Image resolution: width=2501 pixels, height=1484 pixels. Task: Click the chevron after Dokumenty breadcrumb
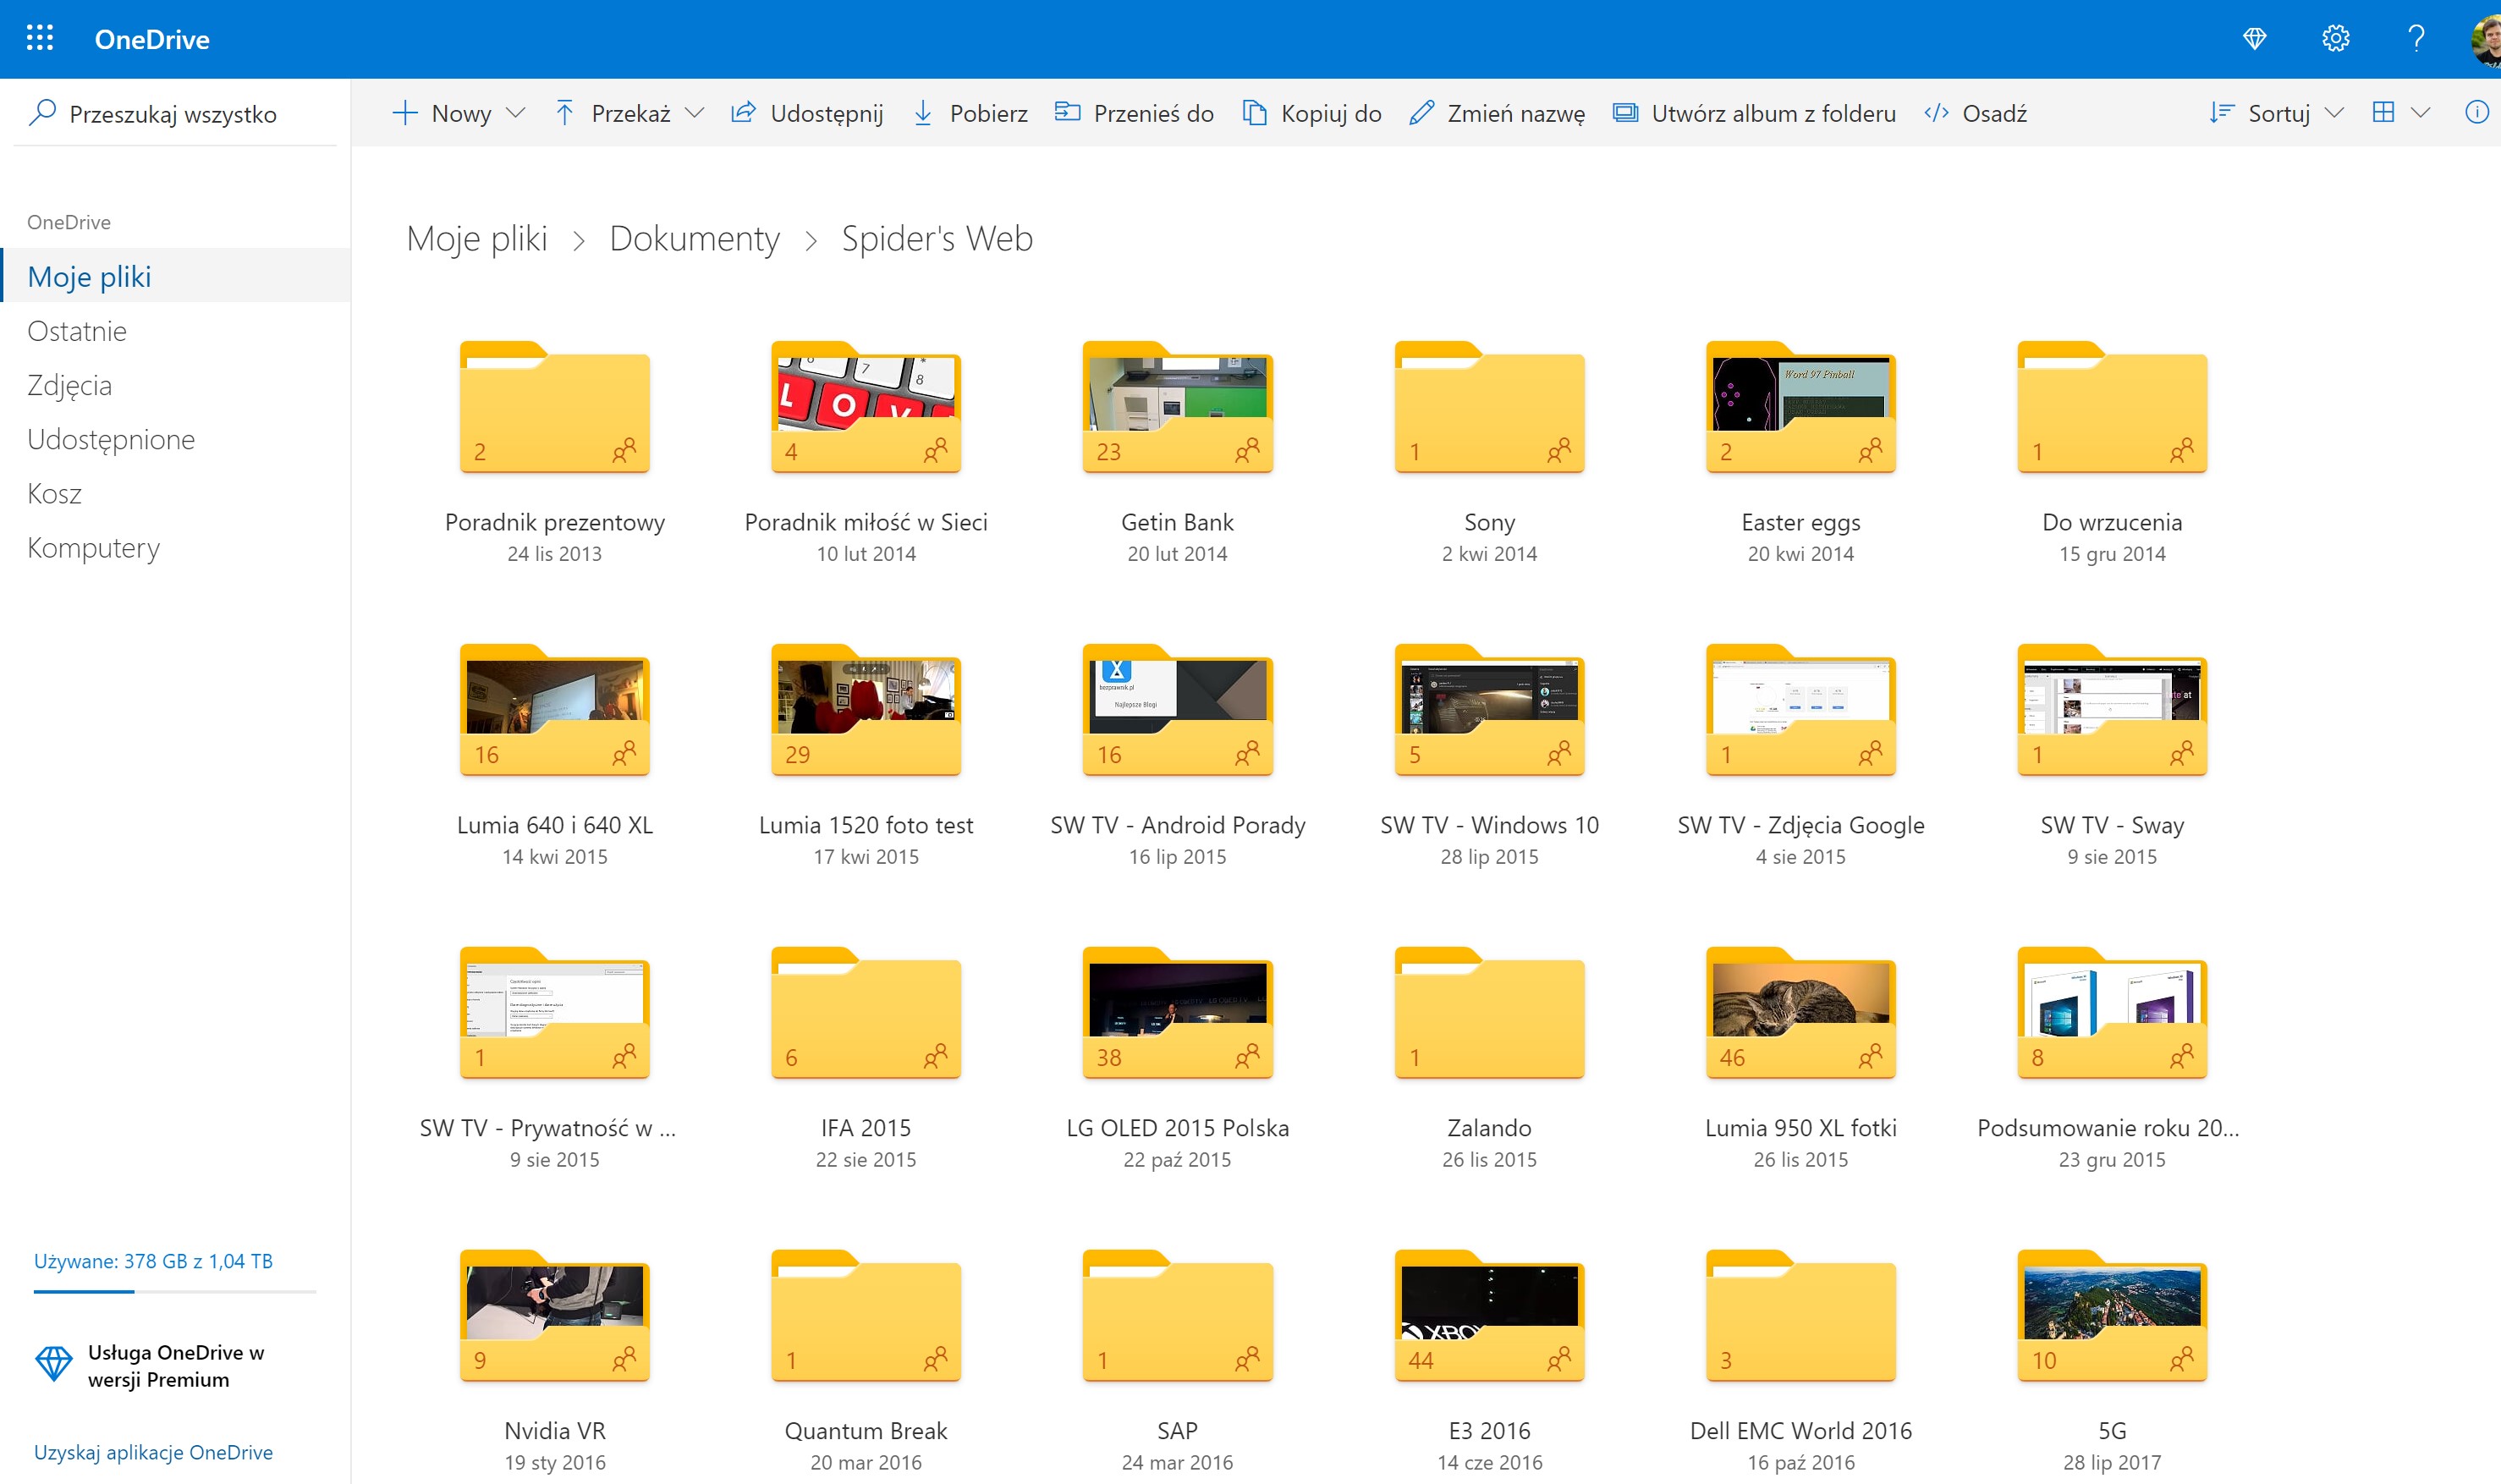pyautogui.click(x=811, y=241)
